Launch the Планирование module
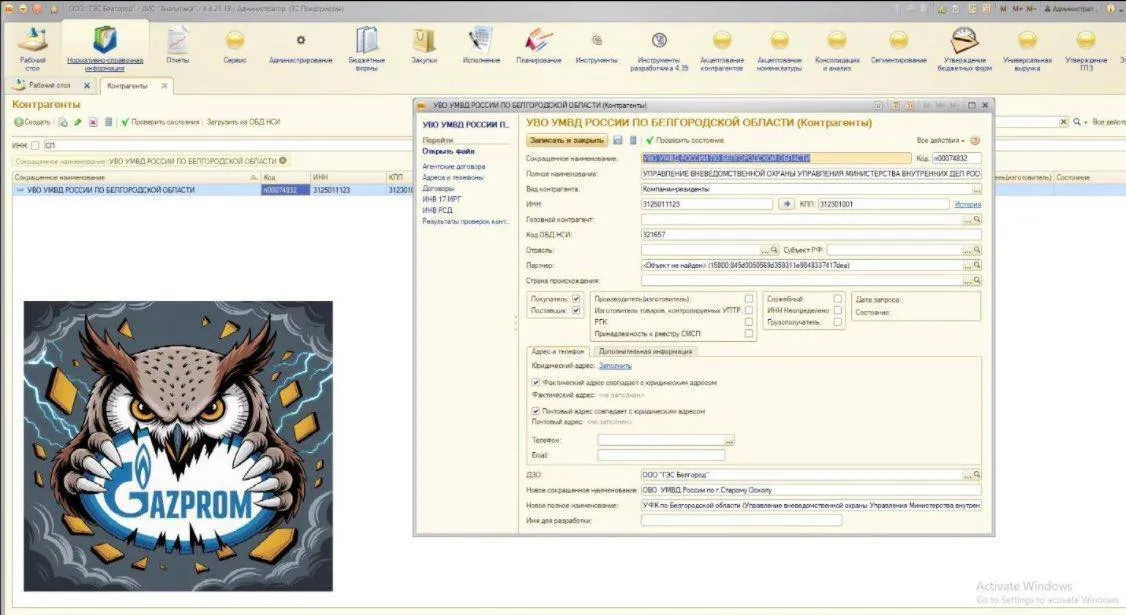 tap(538, 45)
